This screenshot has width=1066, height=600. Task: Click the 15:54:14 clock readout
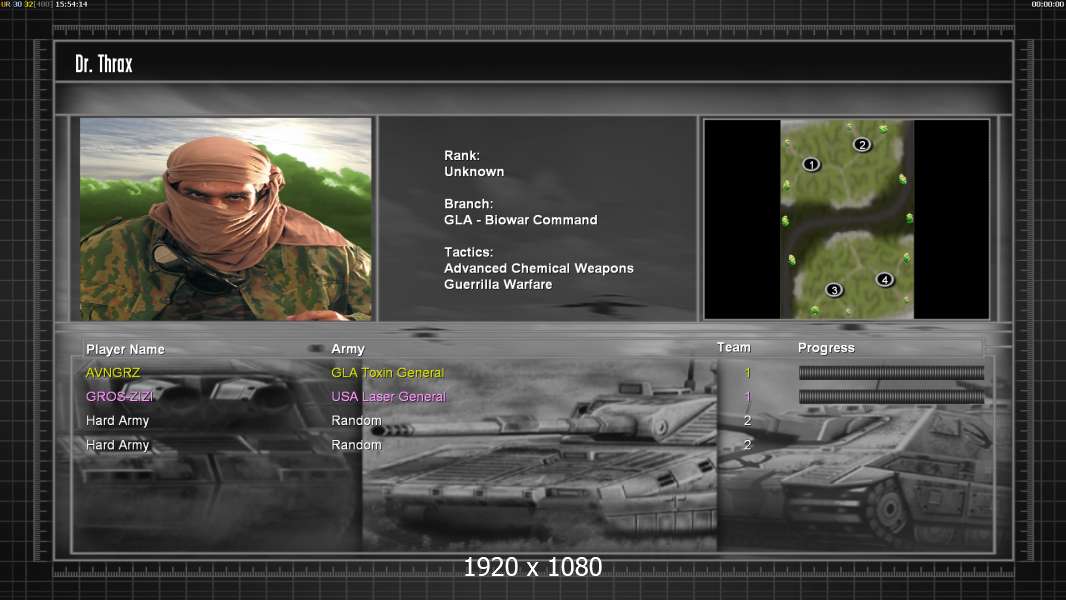click(71, 4)
